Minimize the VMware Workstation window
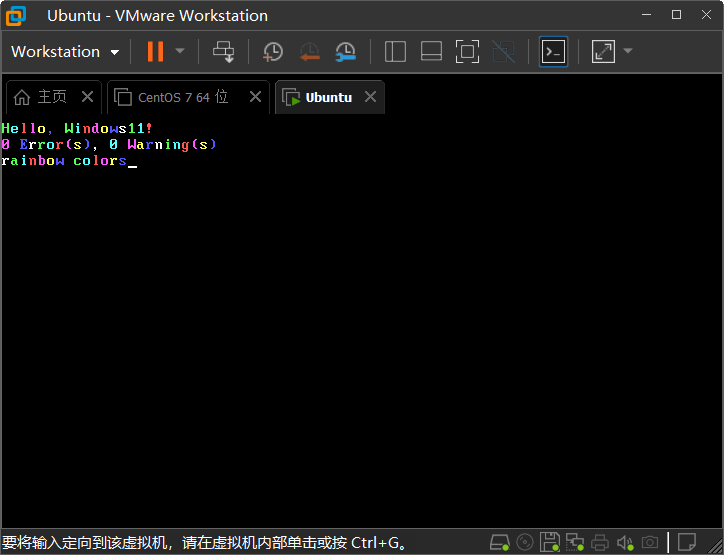 pos(646,15)
